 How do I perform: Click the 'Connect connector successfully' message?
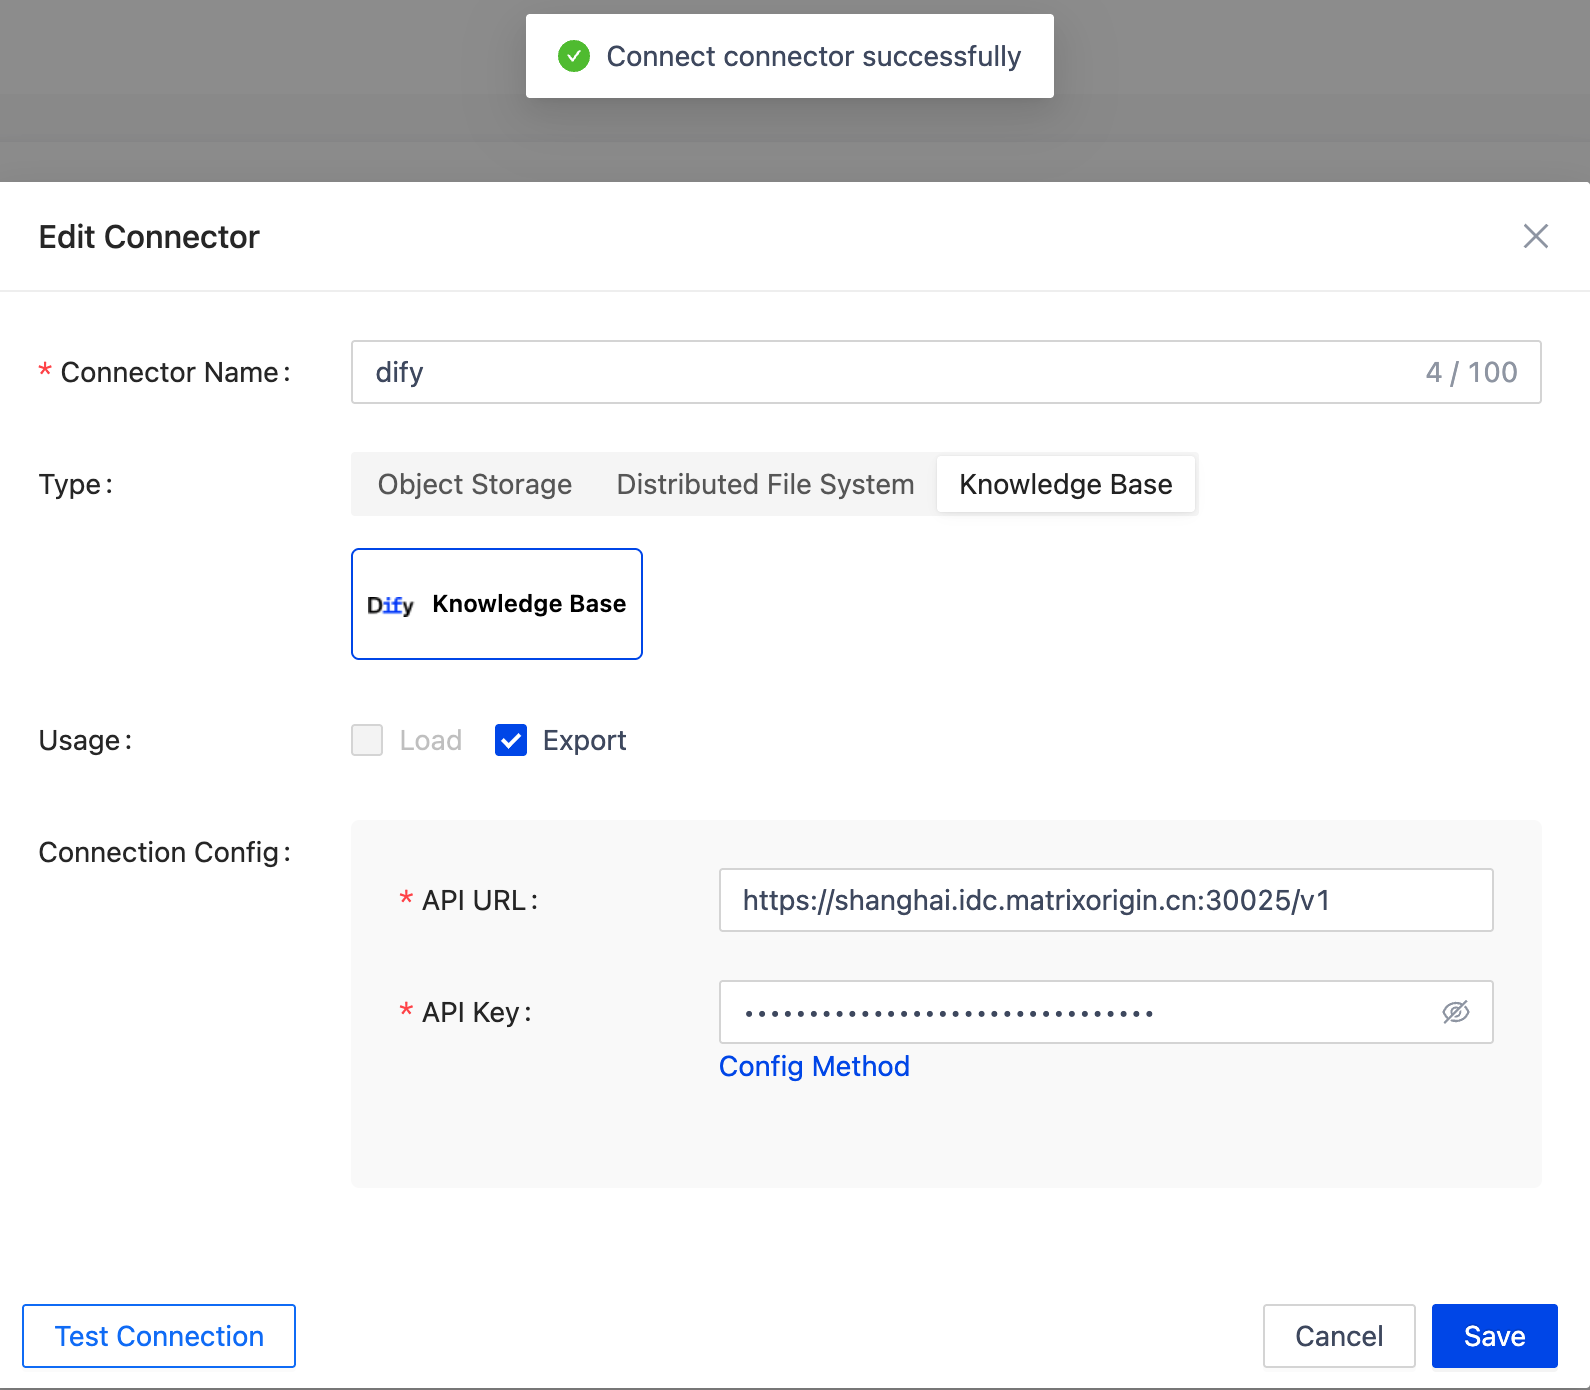coord(814,56)
